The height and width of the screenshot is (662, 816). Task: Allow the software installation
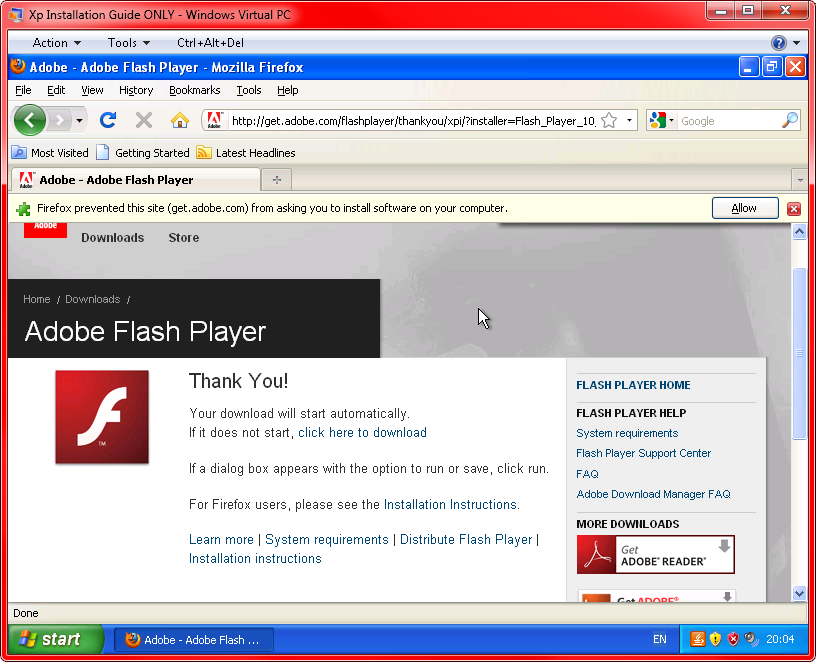[x=745, y=208]
